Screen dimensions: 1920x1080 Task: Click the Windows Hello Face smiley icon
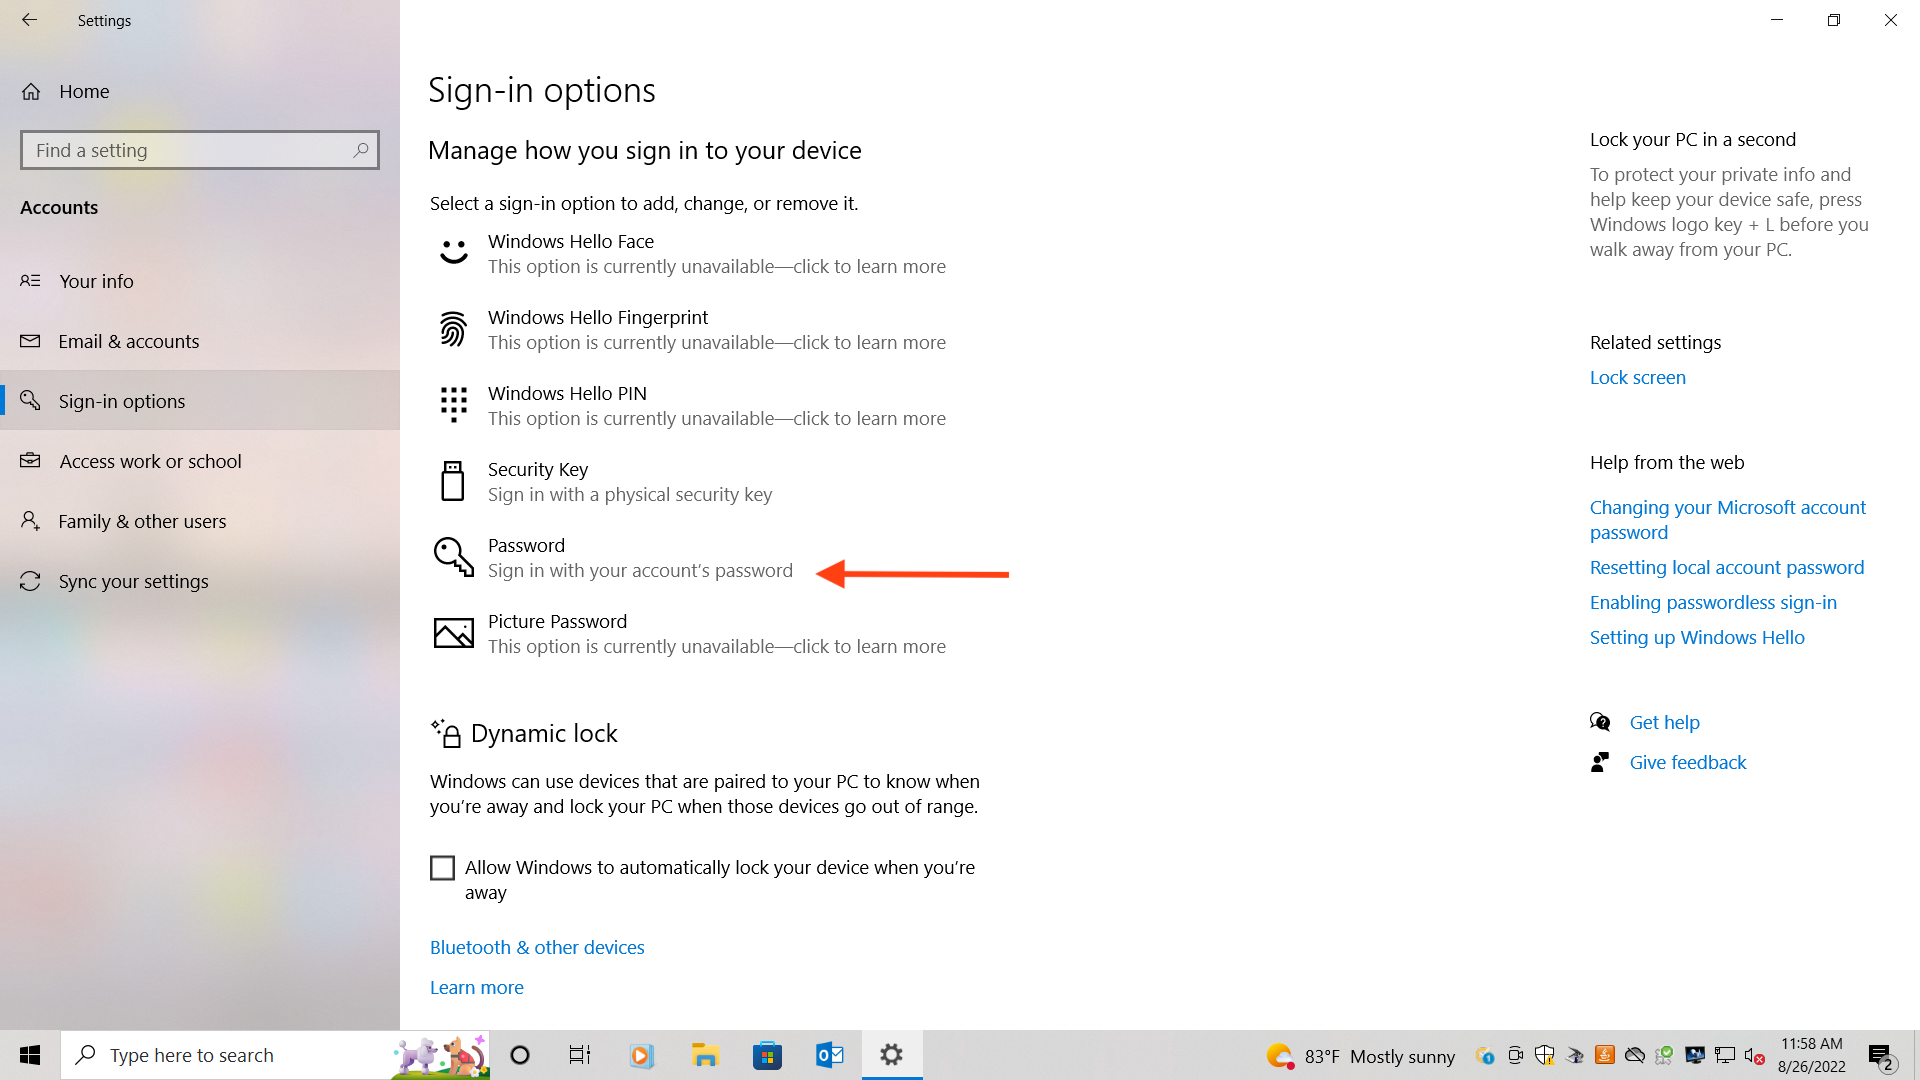(453, 253)
